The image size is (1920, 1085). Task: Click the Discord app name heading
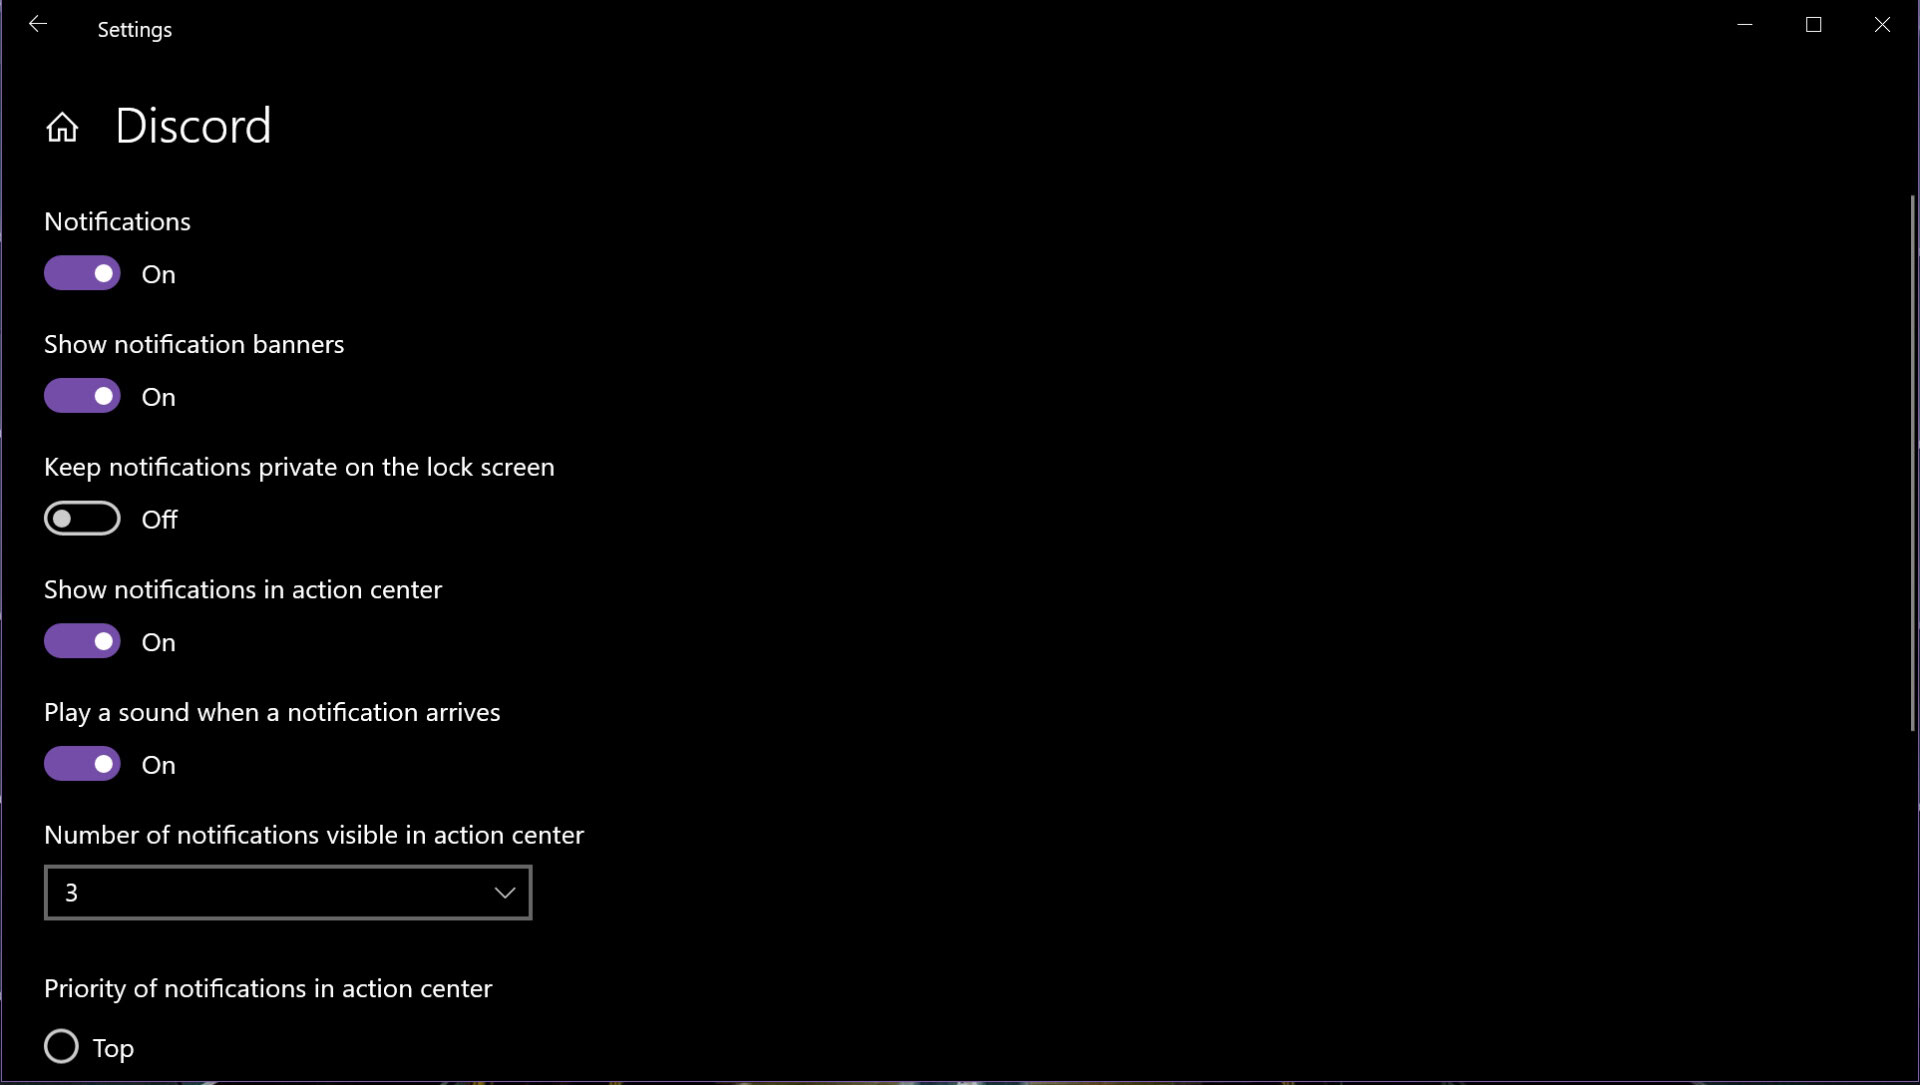(195, 124)
